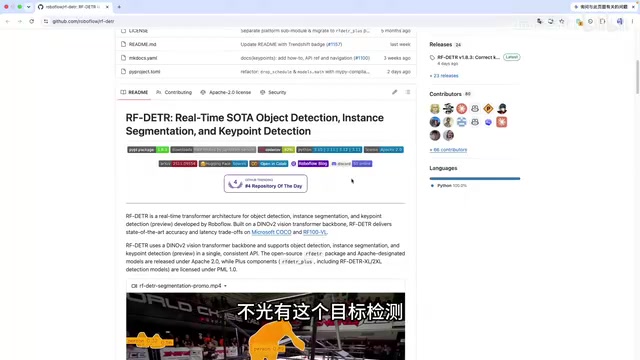Open the README.md file
Viewport: 640px width, 360px height.
[x=142, y=44]
